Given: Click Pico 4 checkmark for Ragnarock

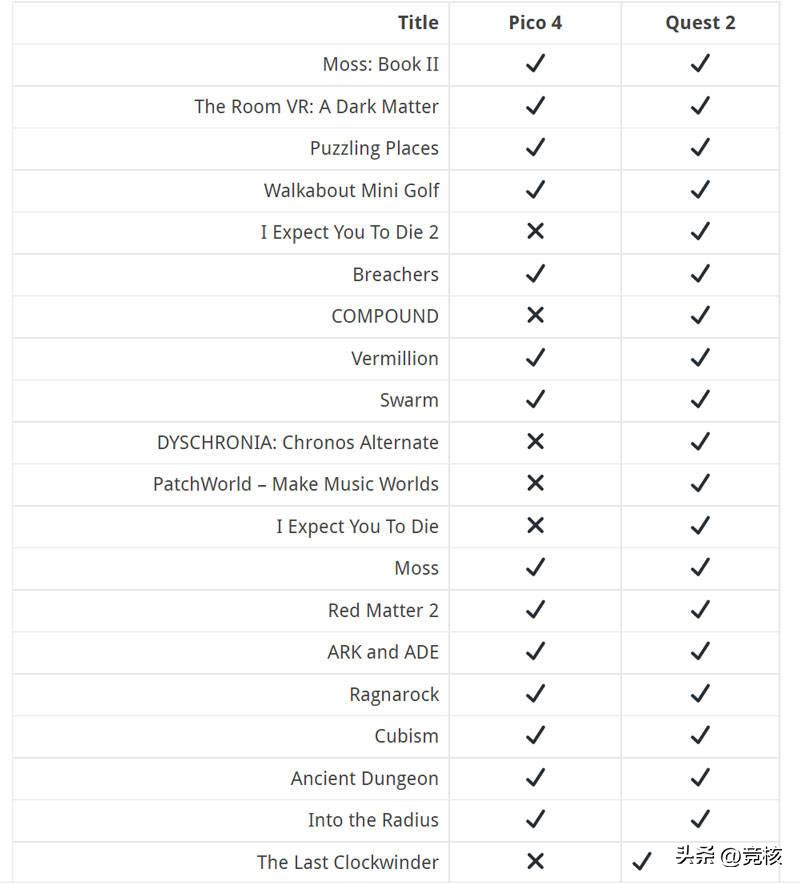Looking at the screenshot, I should (535, 694).
